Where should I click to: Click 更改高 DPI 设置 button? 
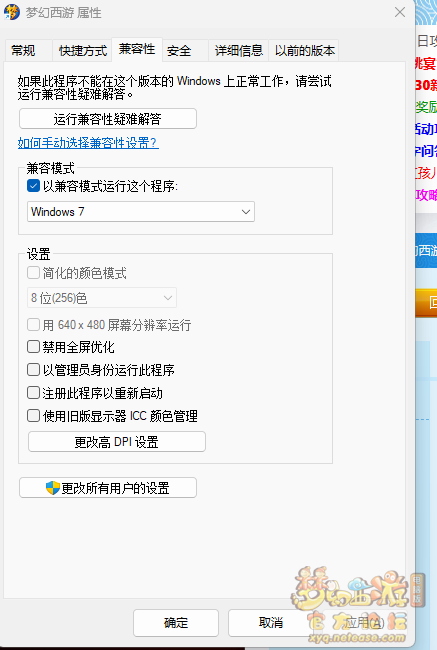tap(117, 442)
